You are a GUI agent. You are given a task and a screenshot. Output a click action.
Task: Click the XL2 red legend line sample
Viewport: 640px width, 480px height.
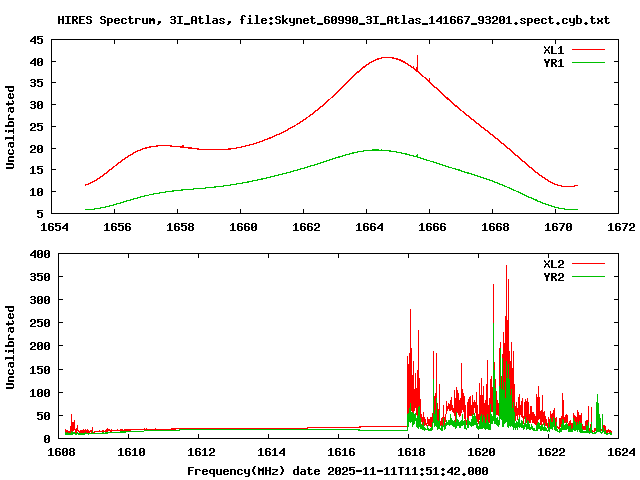tap(589, 264)
